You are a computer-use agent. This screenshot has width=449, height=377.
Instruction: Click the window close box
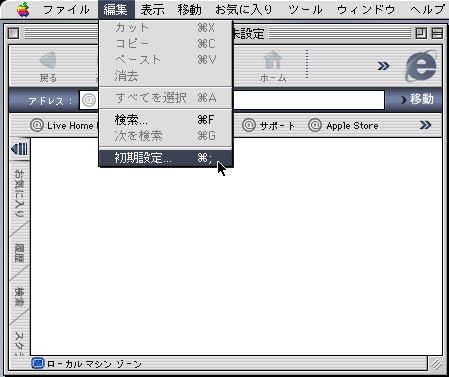(x=14, y=33)
